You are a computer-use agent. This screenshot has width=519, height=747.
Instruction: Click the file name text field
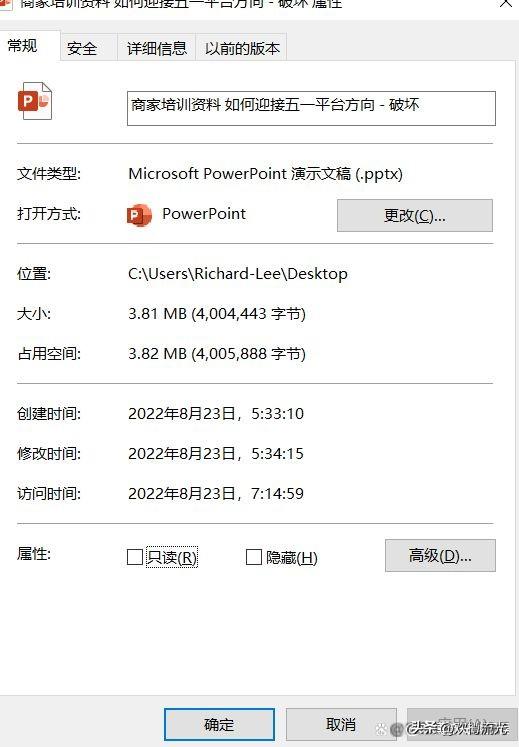(311, 108)
